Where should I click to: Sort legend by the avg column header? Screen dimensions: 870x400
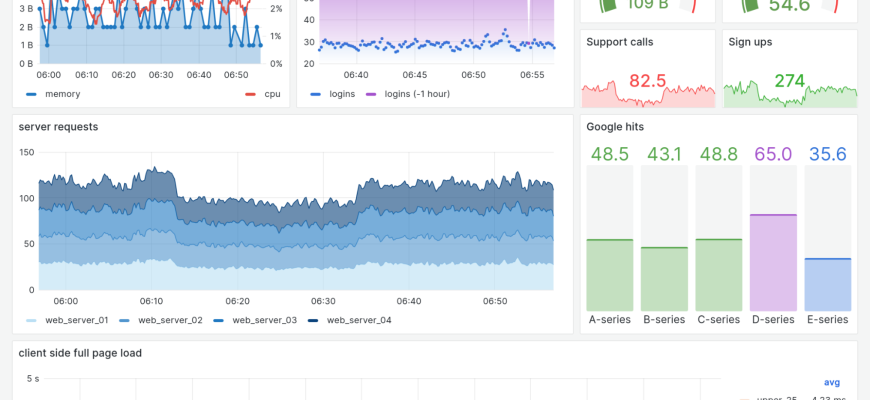(832, 382)
